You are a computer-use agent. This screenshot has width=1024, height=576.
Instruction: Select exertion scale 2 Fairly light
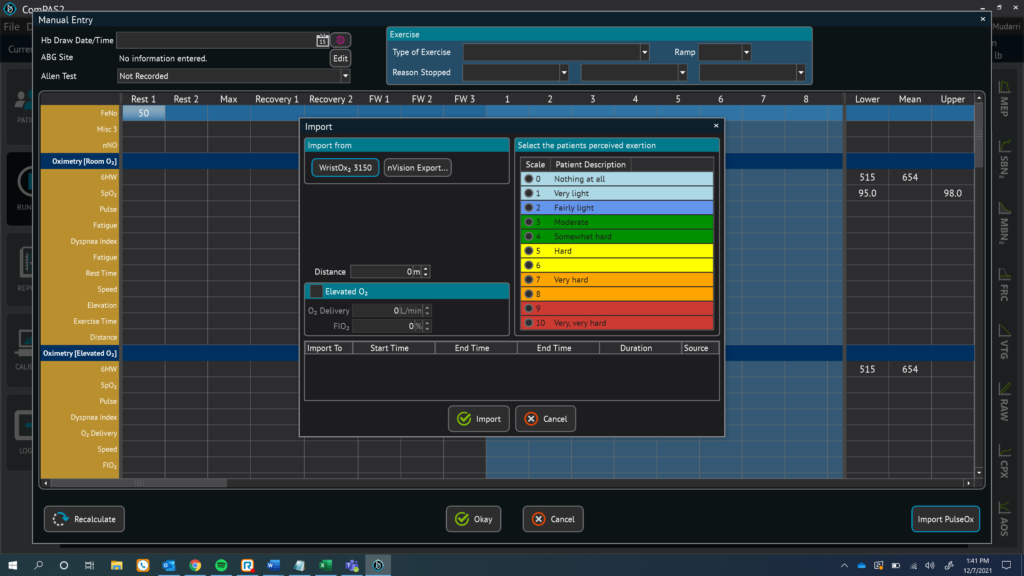[x=616, y=208]
